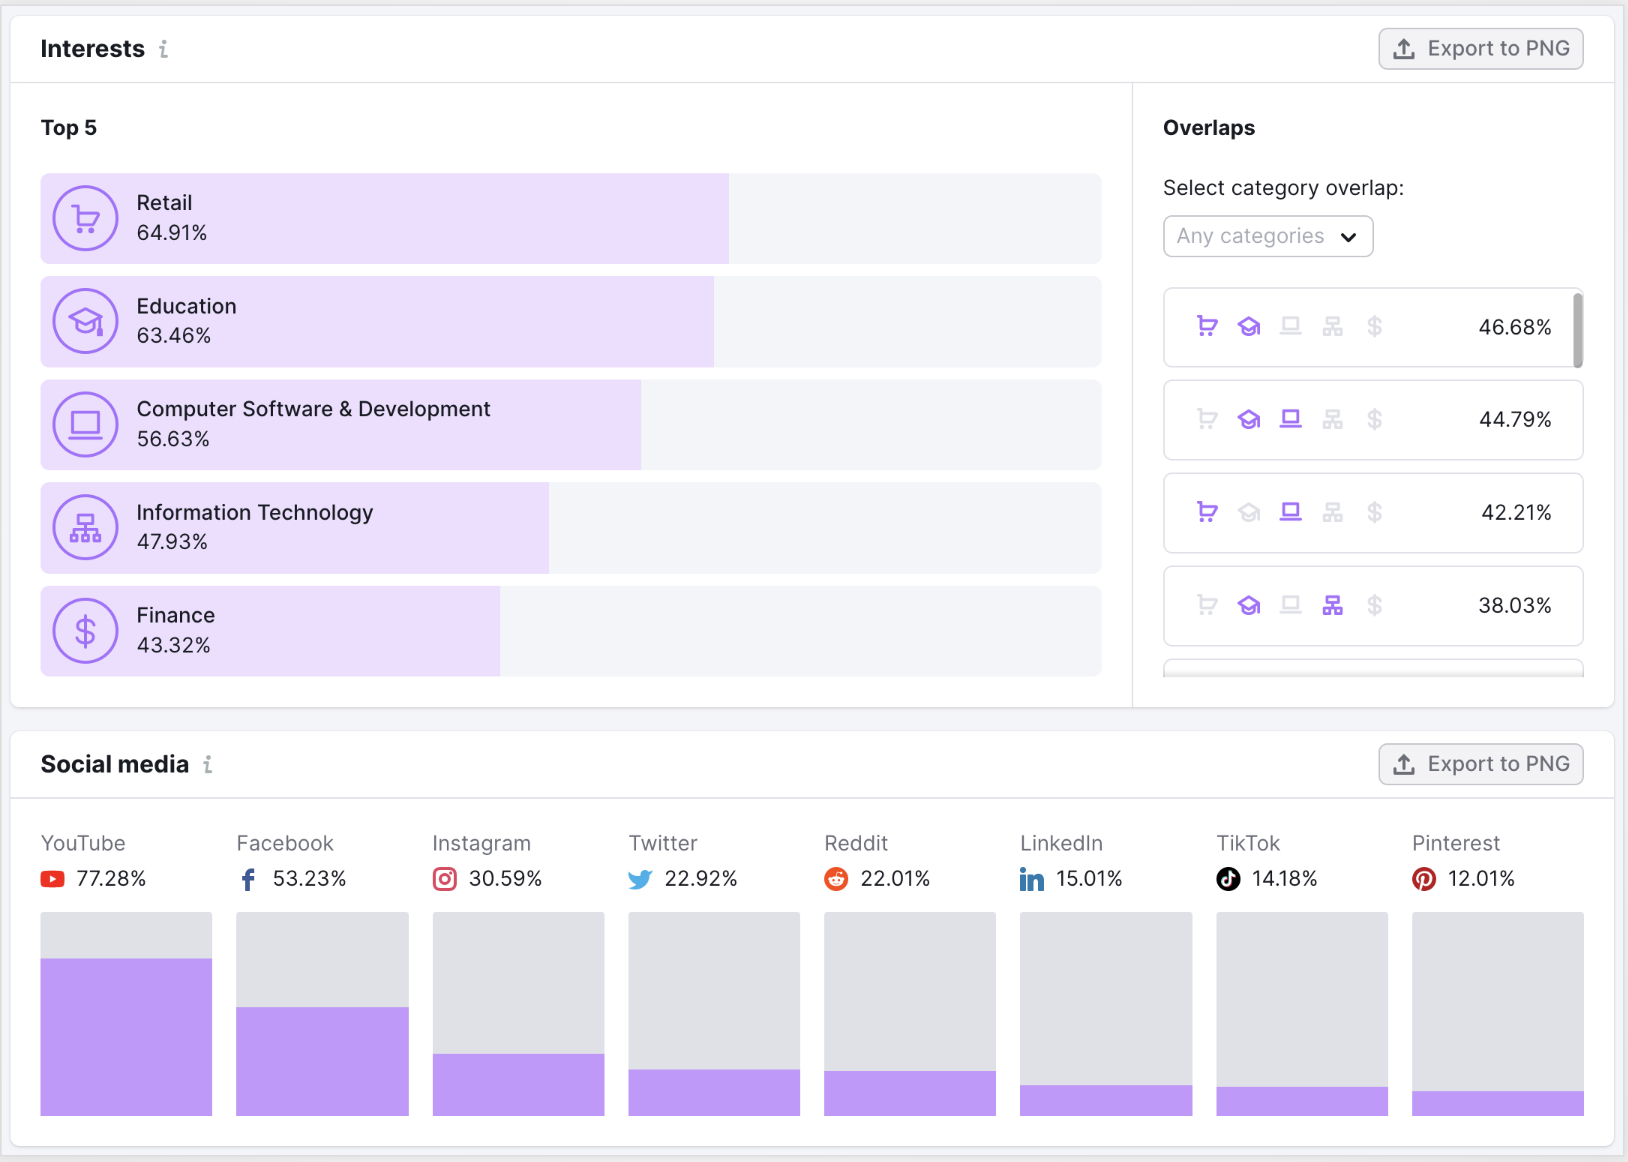Click the TikTok 14.18% value

(x=1284, y=879)
